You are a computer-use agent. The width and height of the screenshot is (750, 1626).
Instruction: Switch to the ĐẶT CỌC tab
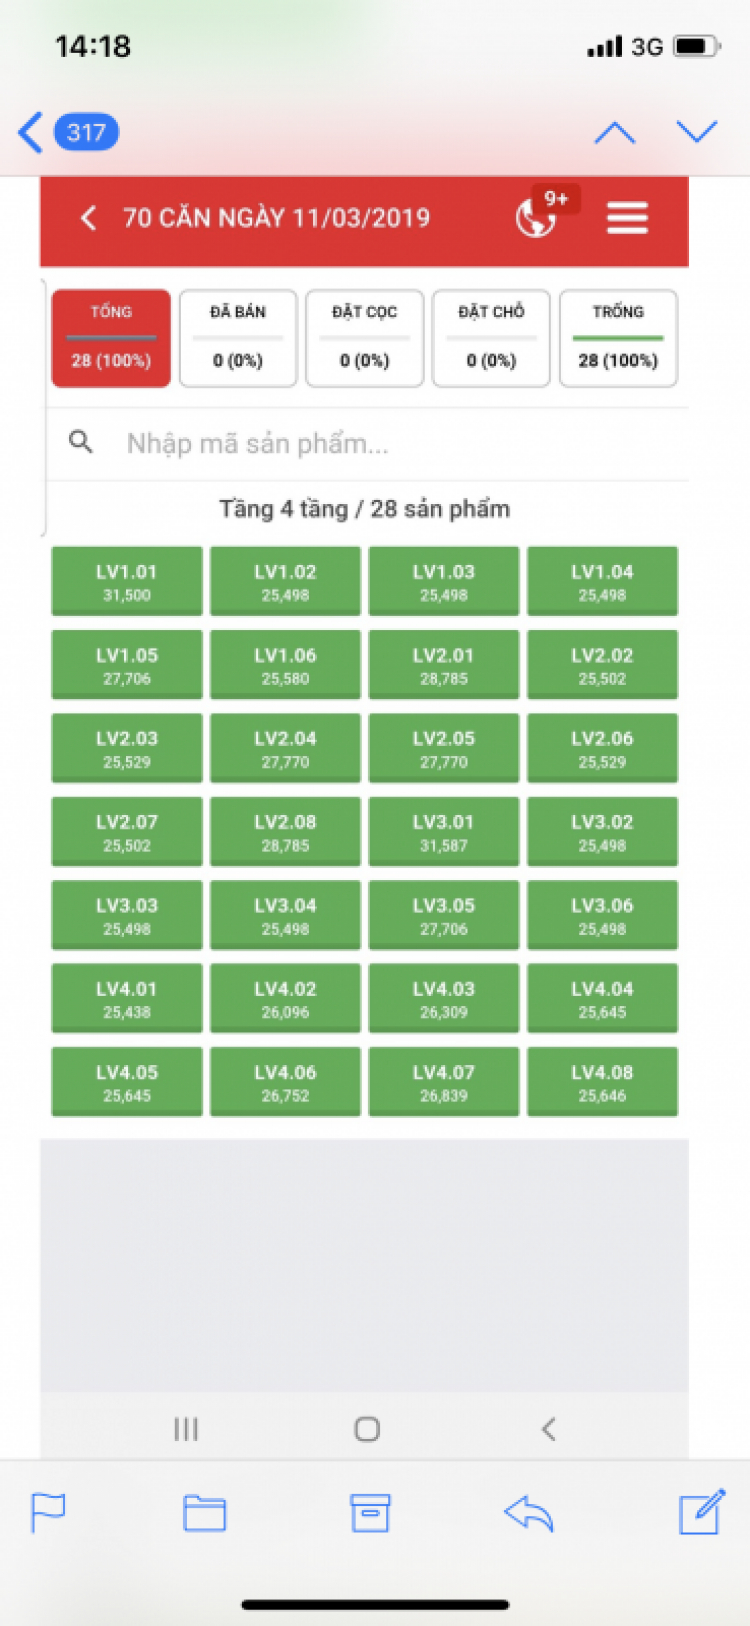tap(365, 338)
